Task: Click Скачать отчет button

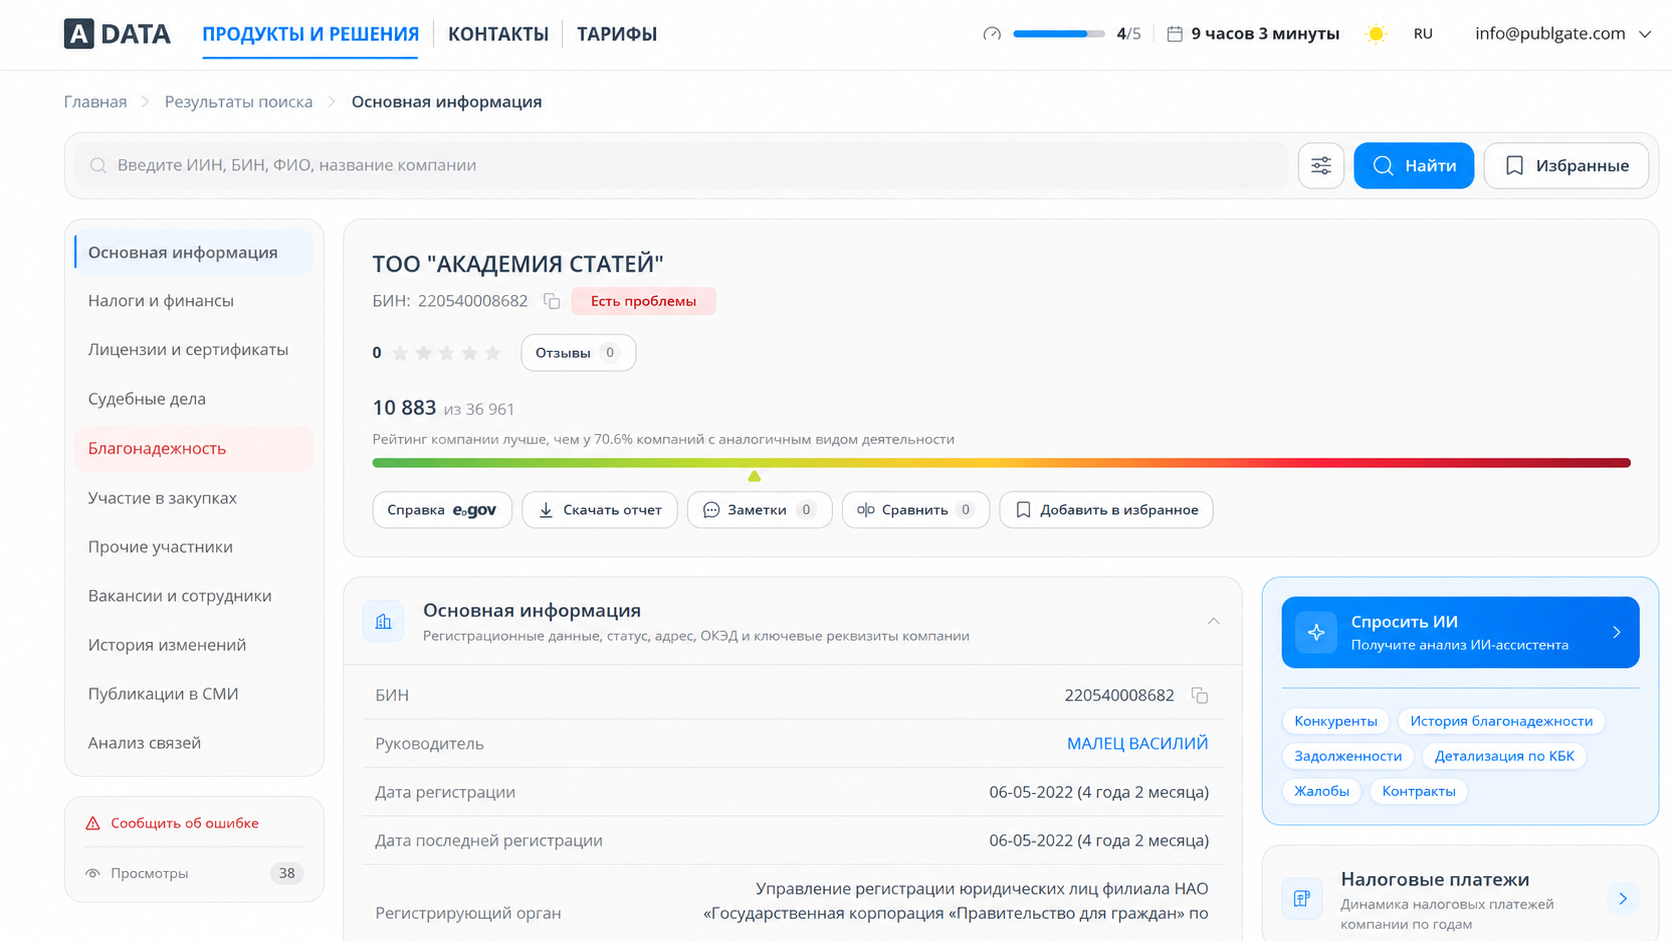Action: point(599,510)
